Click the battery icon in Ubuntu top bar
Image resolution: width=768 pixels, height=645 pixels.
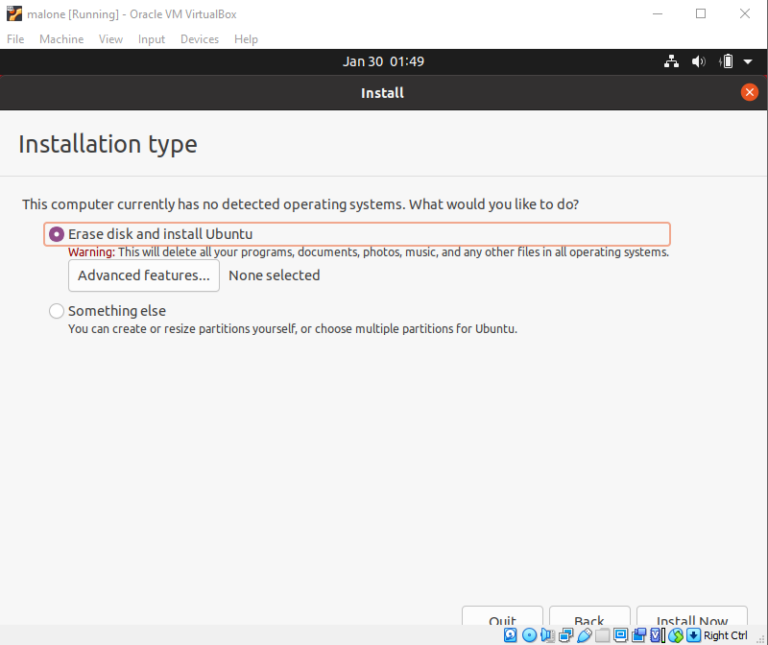727,62
